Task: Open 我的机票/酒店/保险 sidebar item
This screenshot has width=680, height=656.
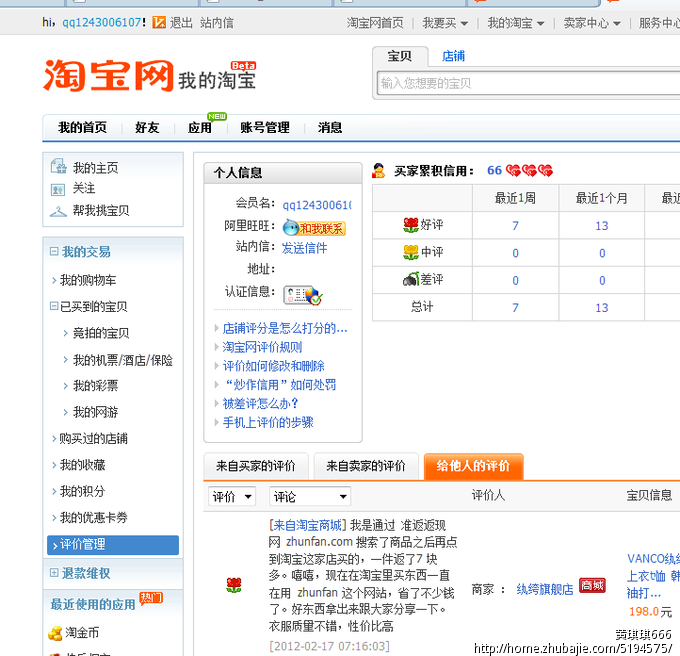Action: (x=123, y=360)
